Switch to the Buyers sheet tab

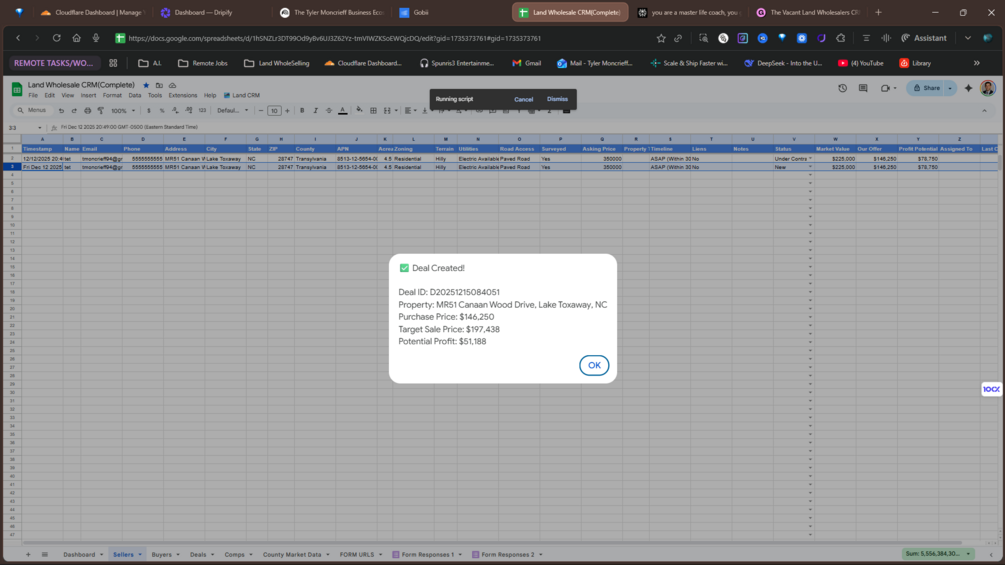tap(162, 555)
